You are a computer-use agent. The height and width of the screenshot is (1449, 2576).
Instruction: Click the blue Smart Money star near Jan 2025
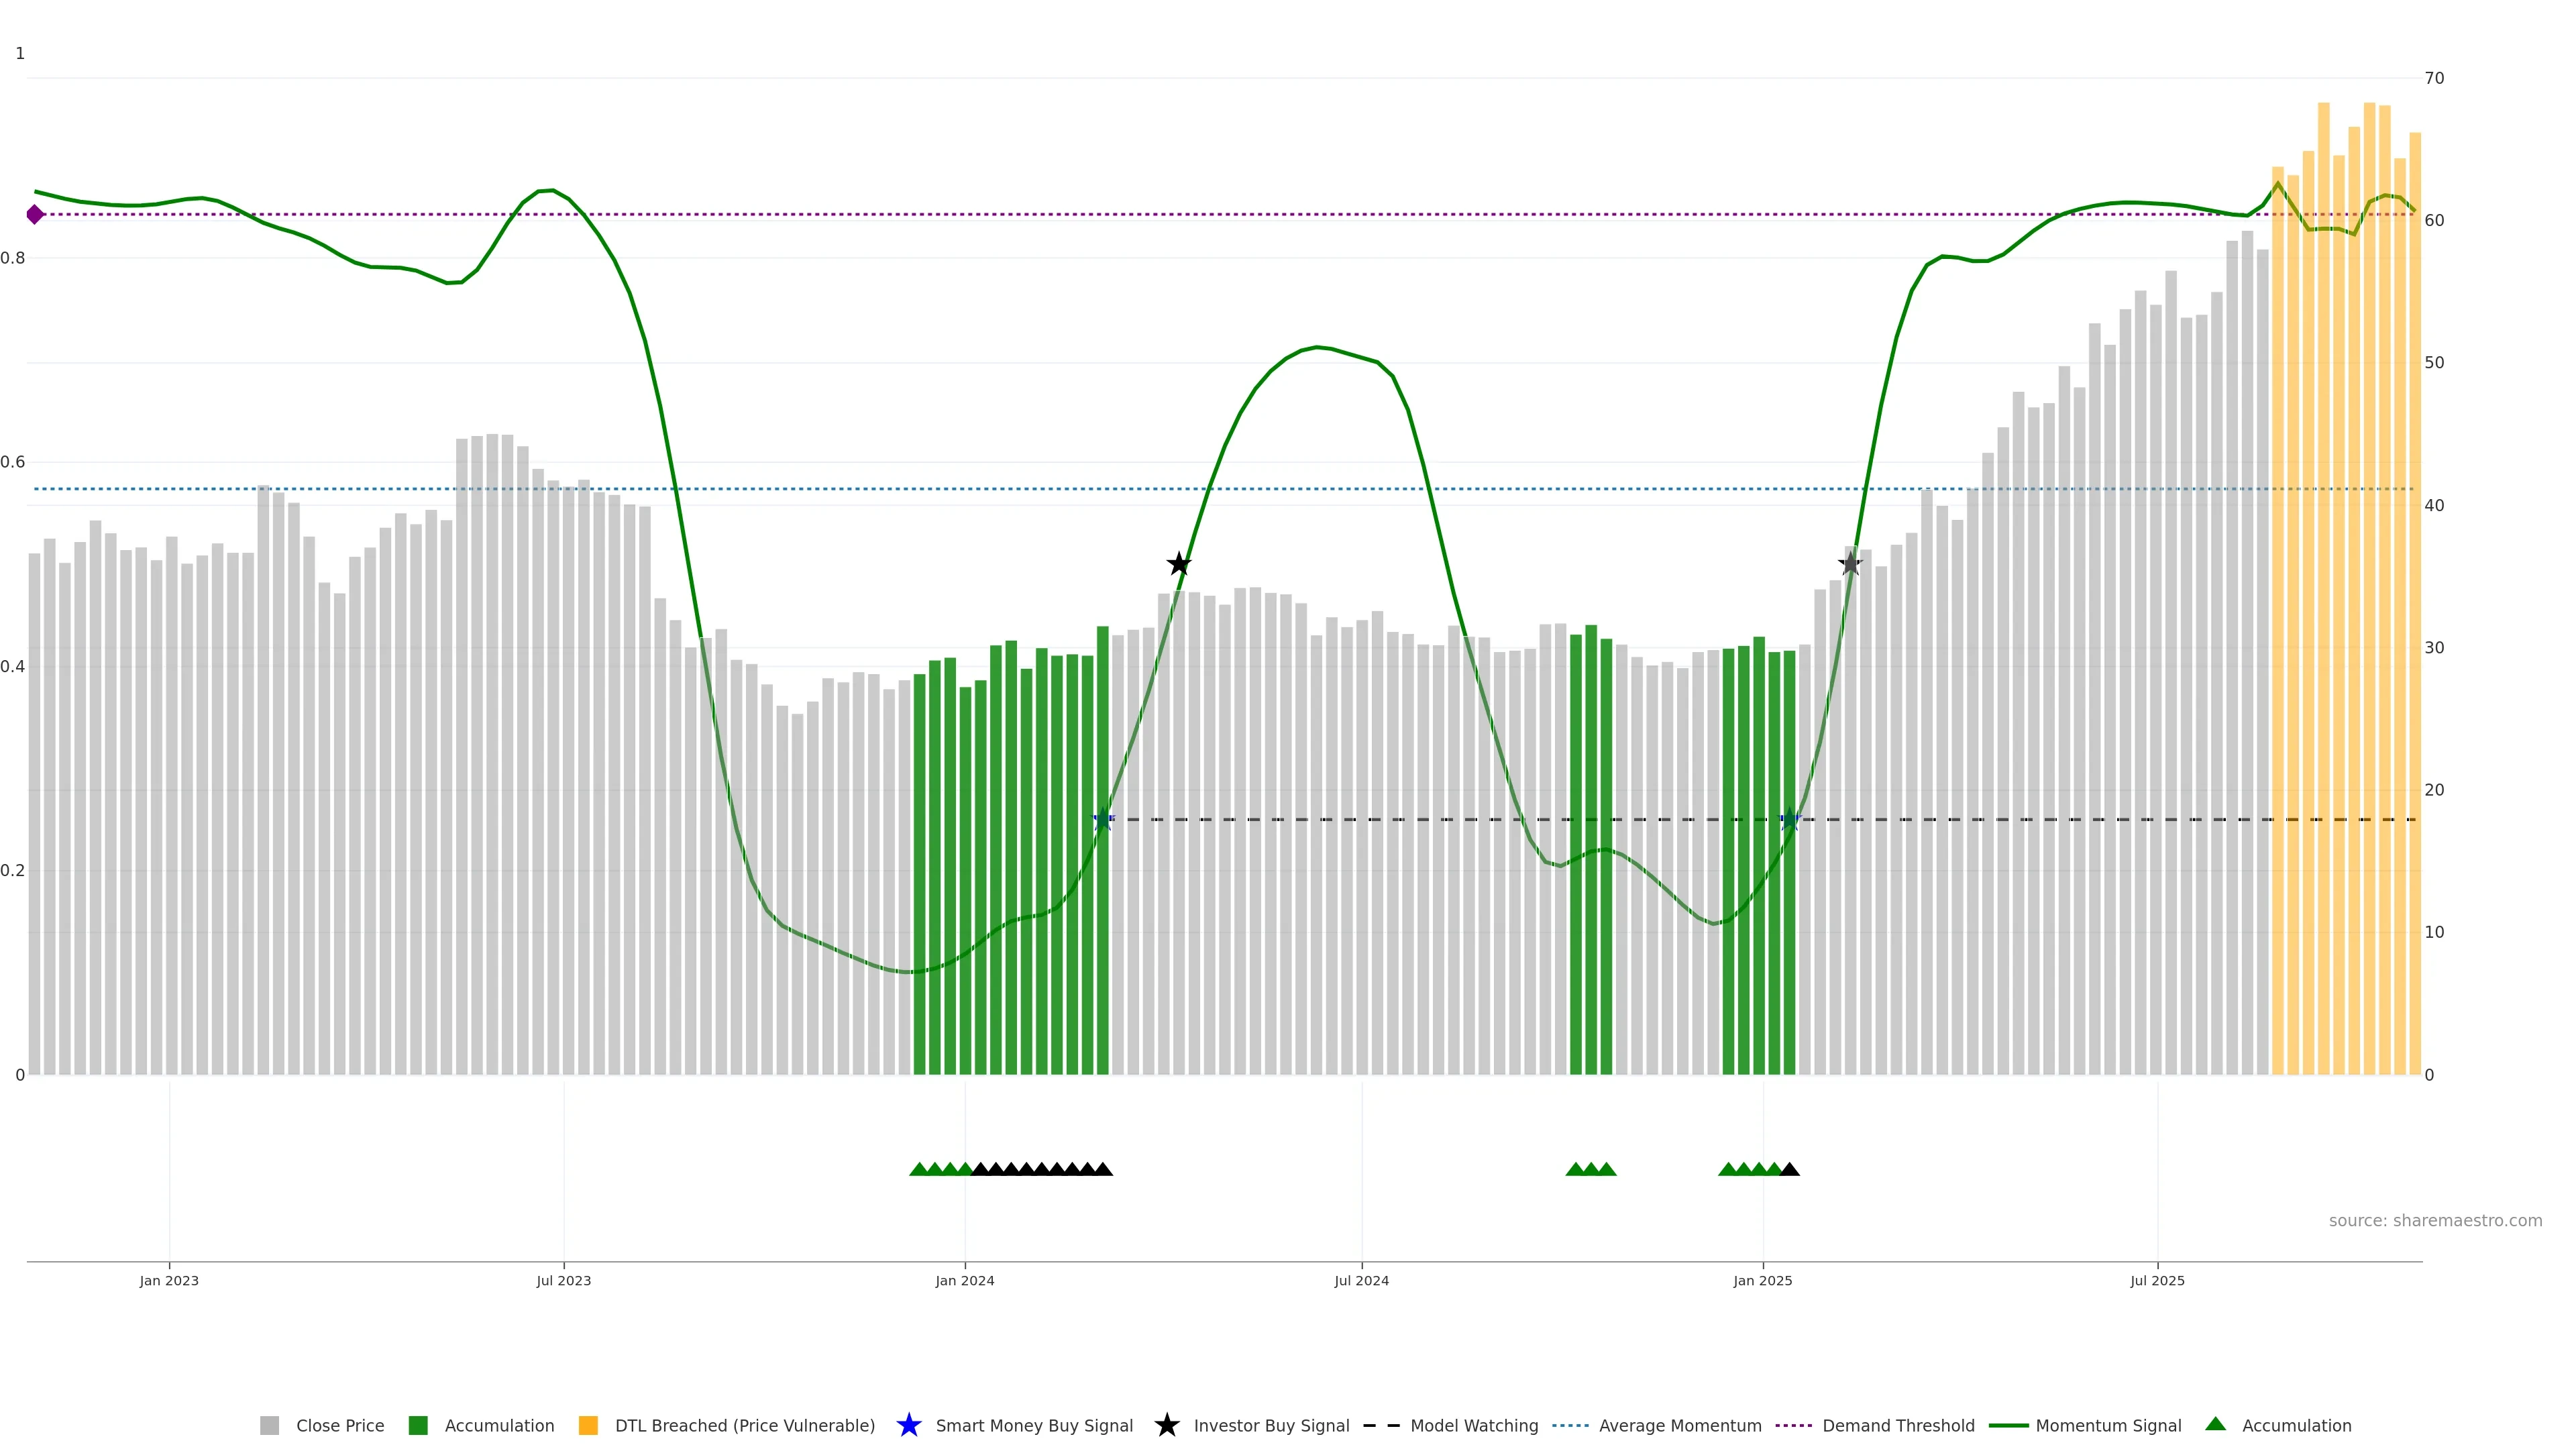coord(1790,819)
